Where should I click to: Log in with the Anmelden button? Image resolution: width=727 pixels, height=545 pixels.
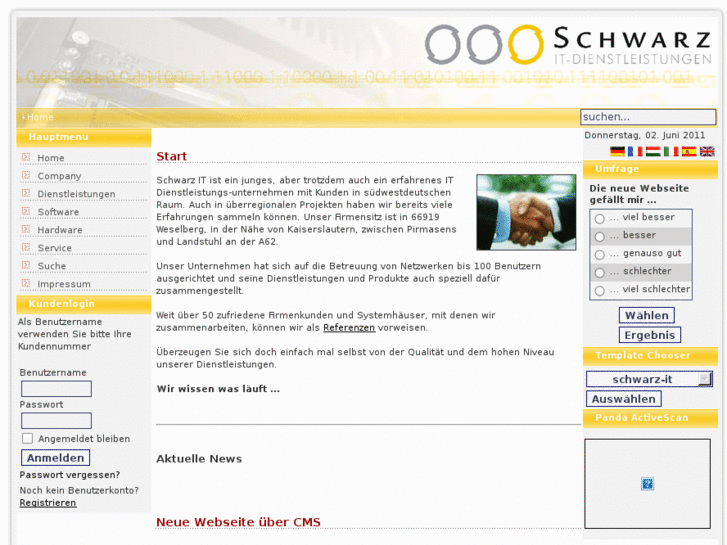[55, 458]
